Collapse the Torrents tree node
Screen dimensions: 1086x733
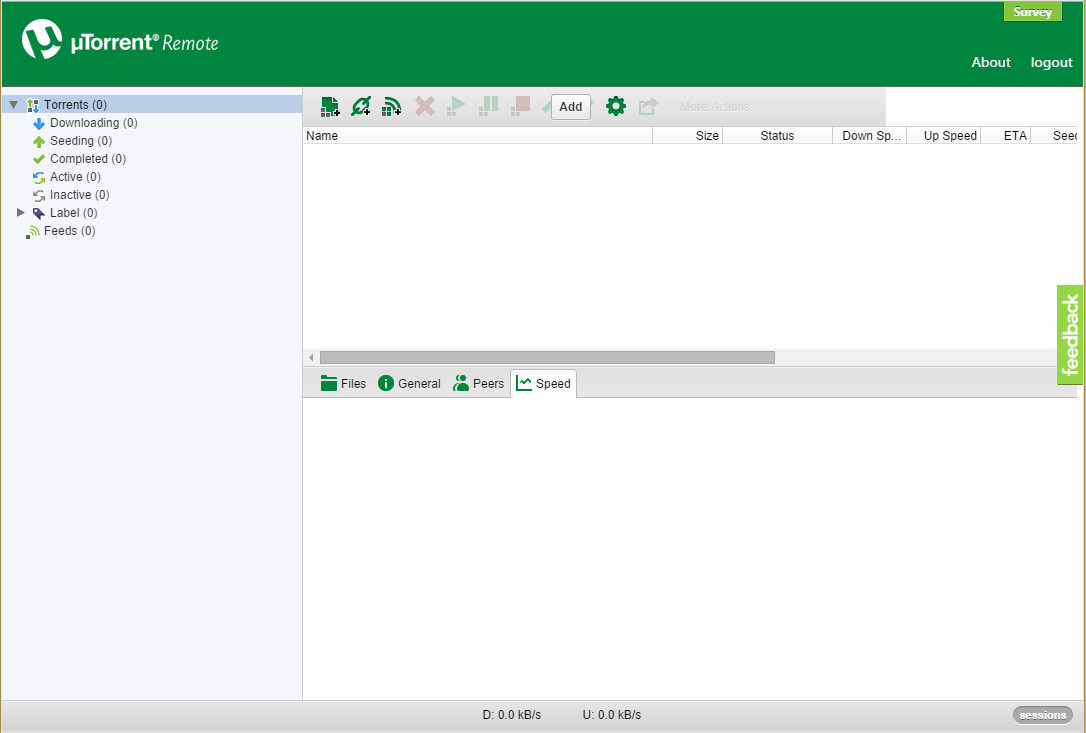[14, 105]
